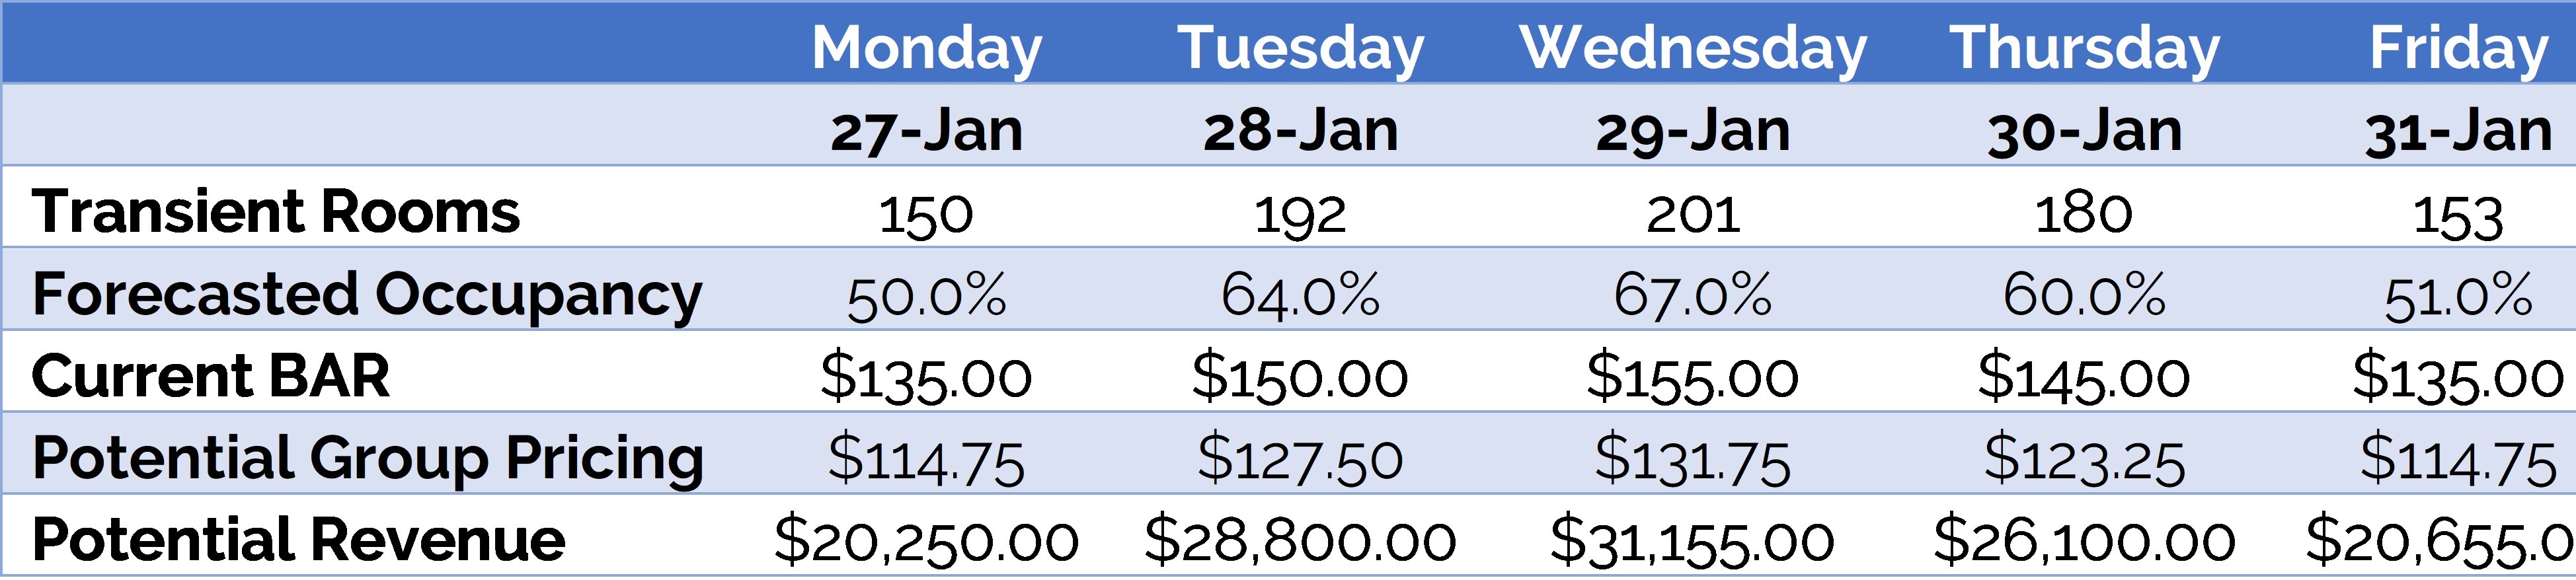
Task: Click the Friday column header
Action: click(x=2458, y=48)
